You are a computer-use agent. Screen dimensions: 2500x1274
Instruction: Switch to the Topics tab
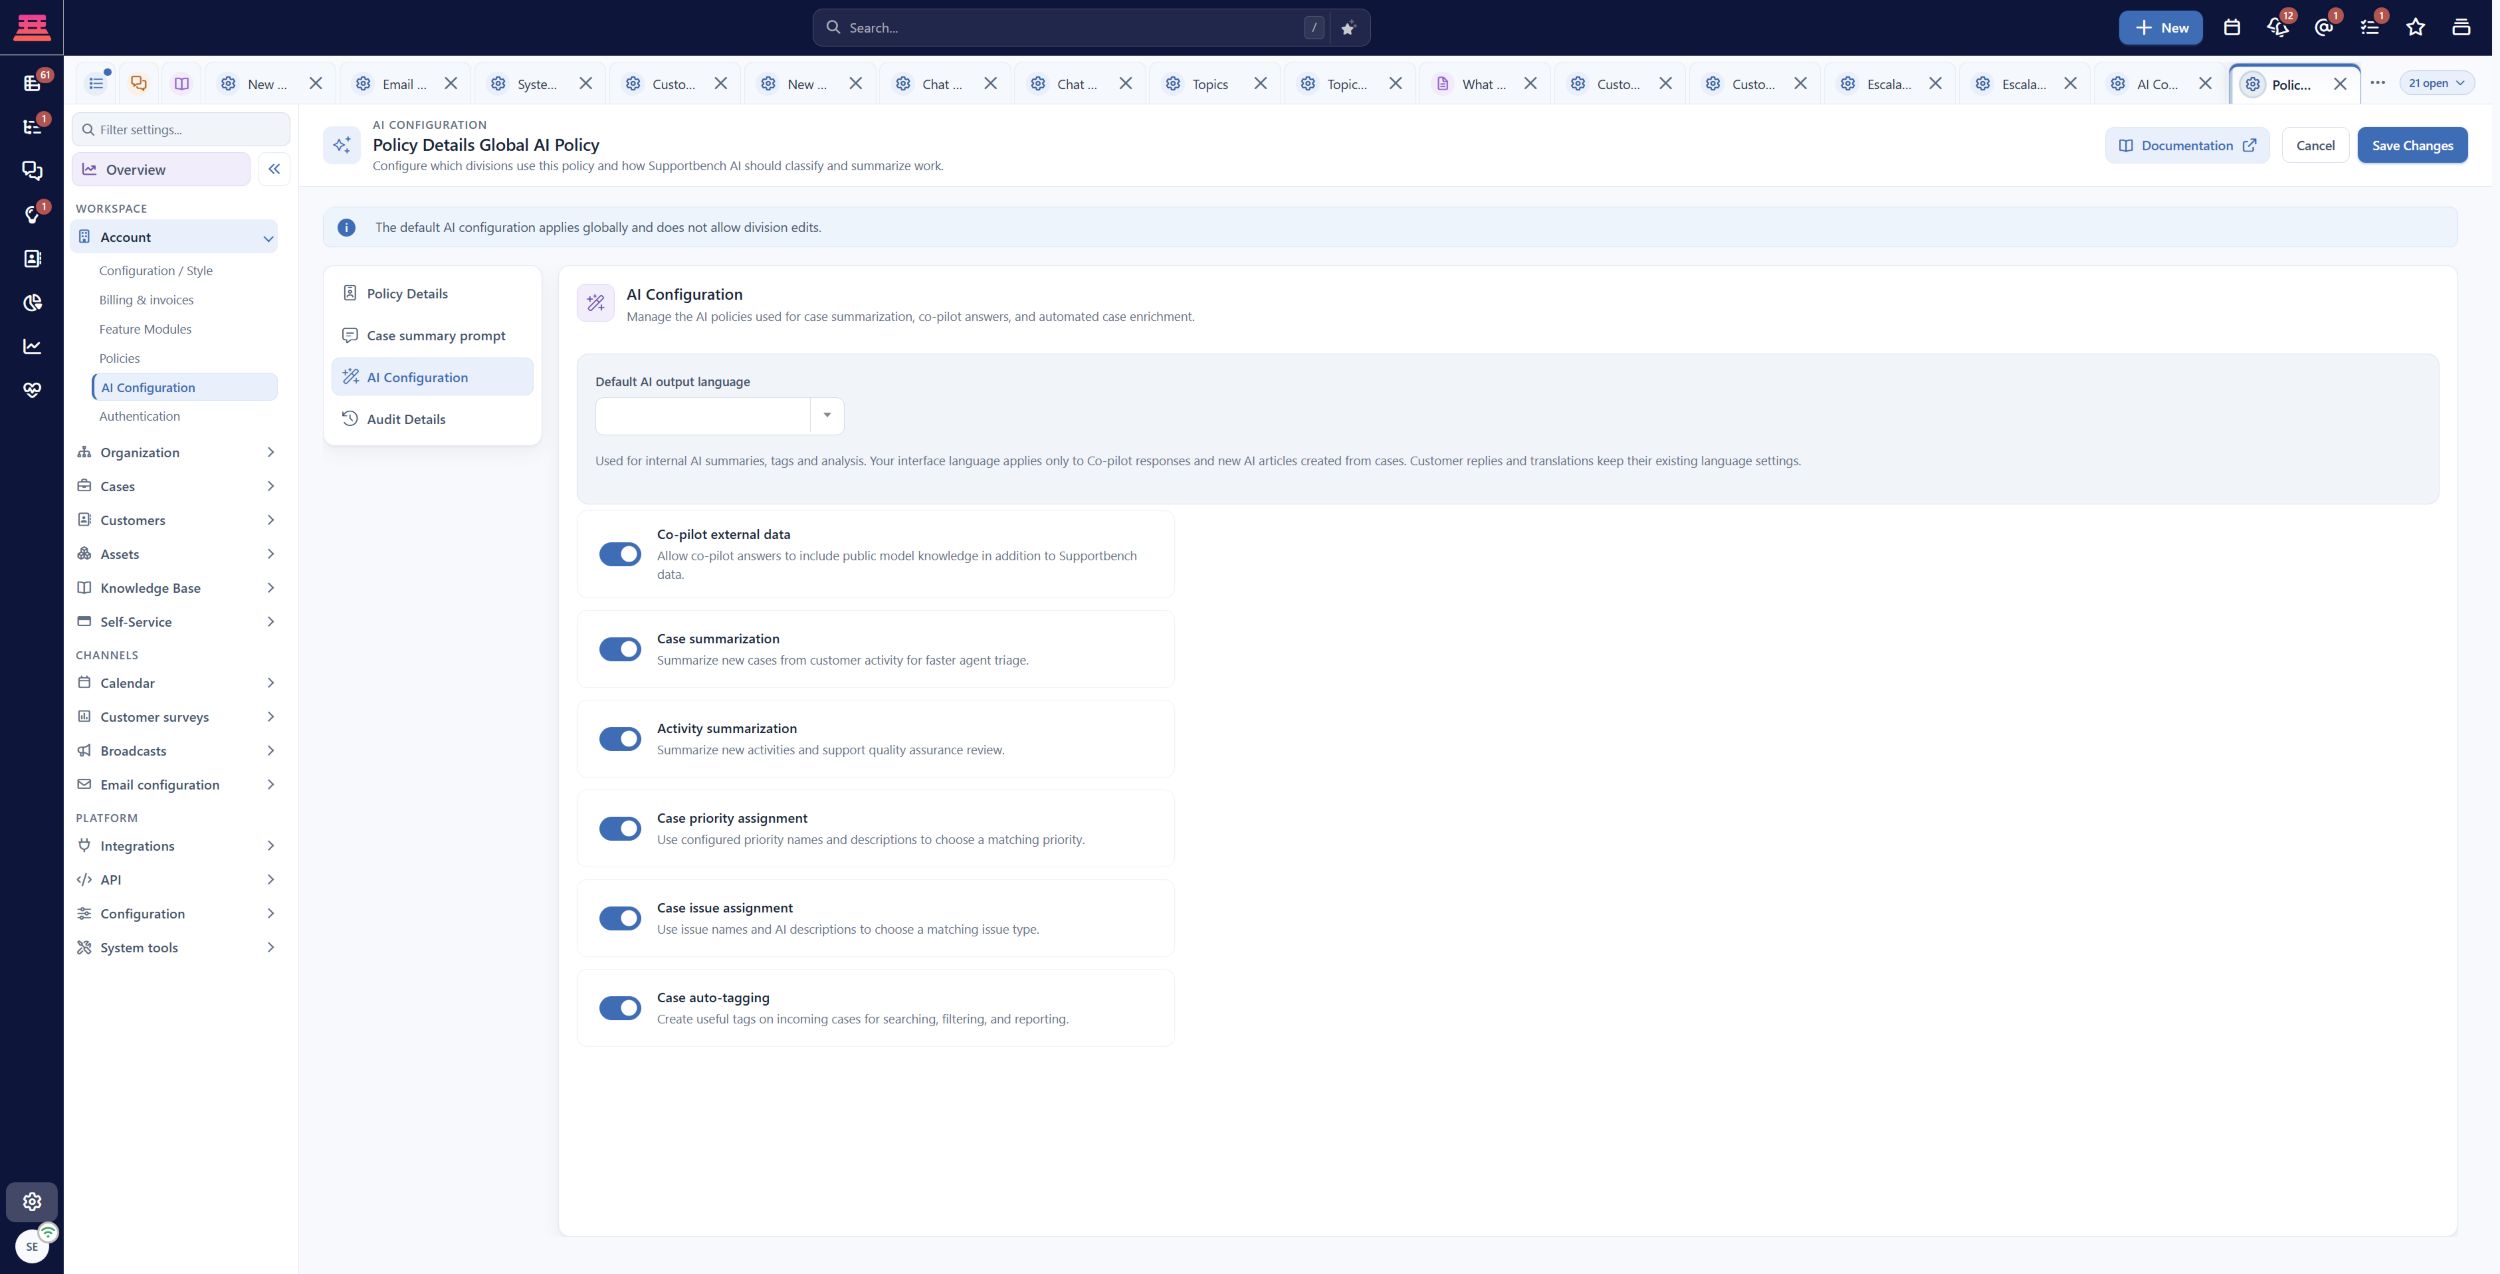(x=1209, y=84)
